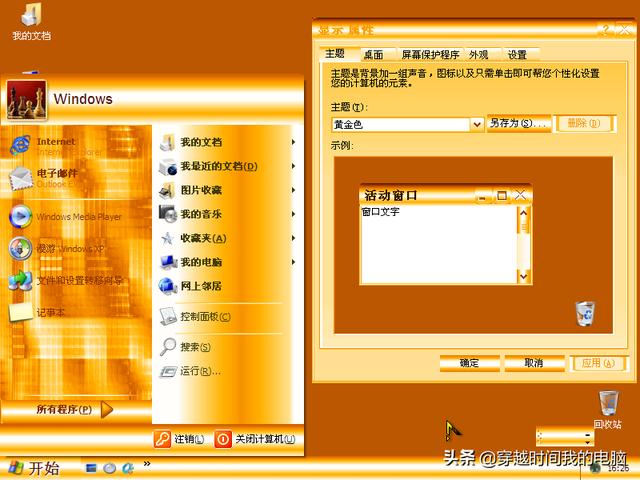Click the 应用(A) apply button
Viewport: 640px width, 480px height.
point(598,363)
